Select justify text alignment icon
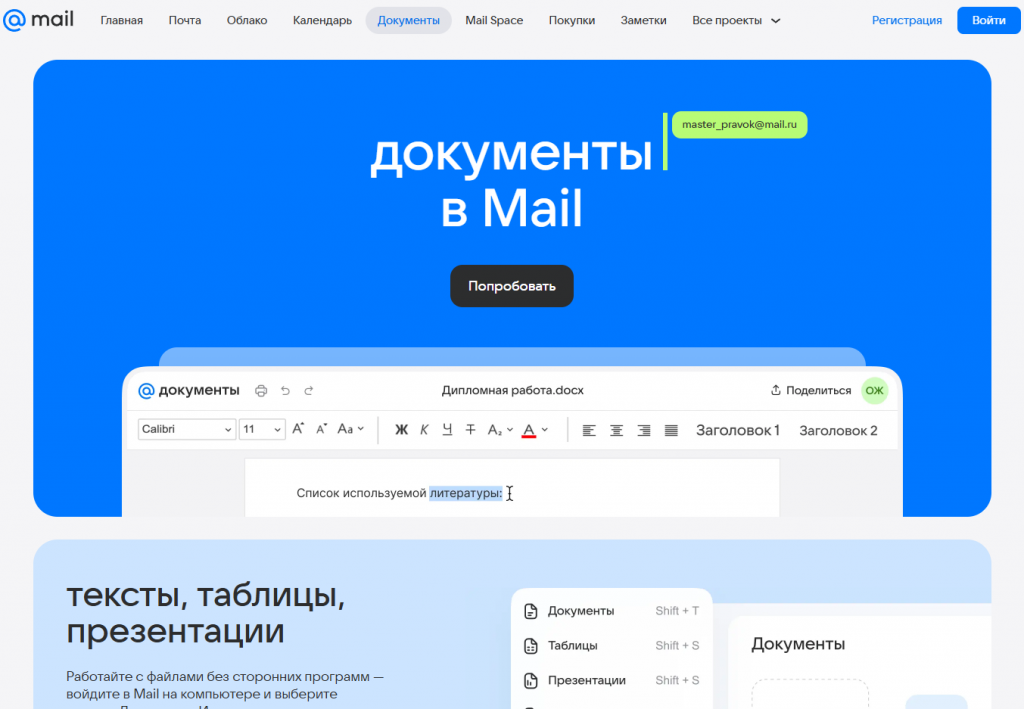Screen dimensions: 1024x709 point(671,430)
